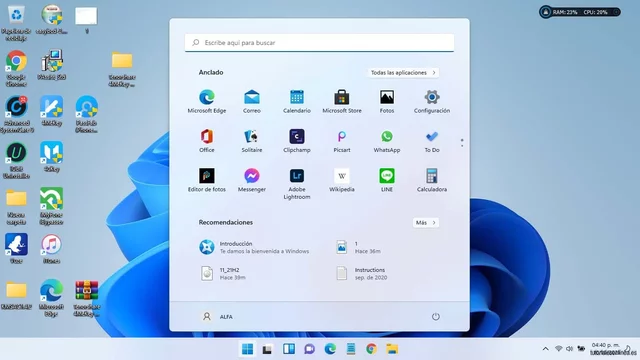Open Task View on the taskbar

268,349
